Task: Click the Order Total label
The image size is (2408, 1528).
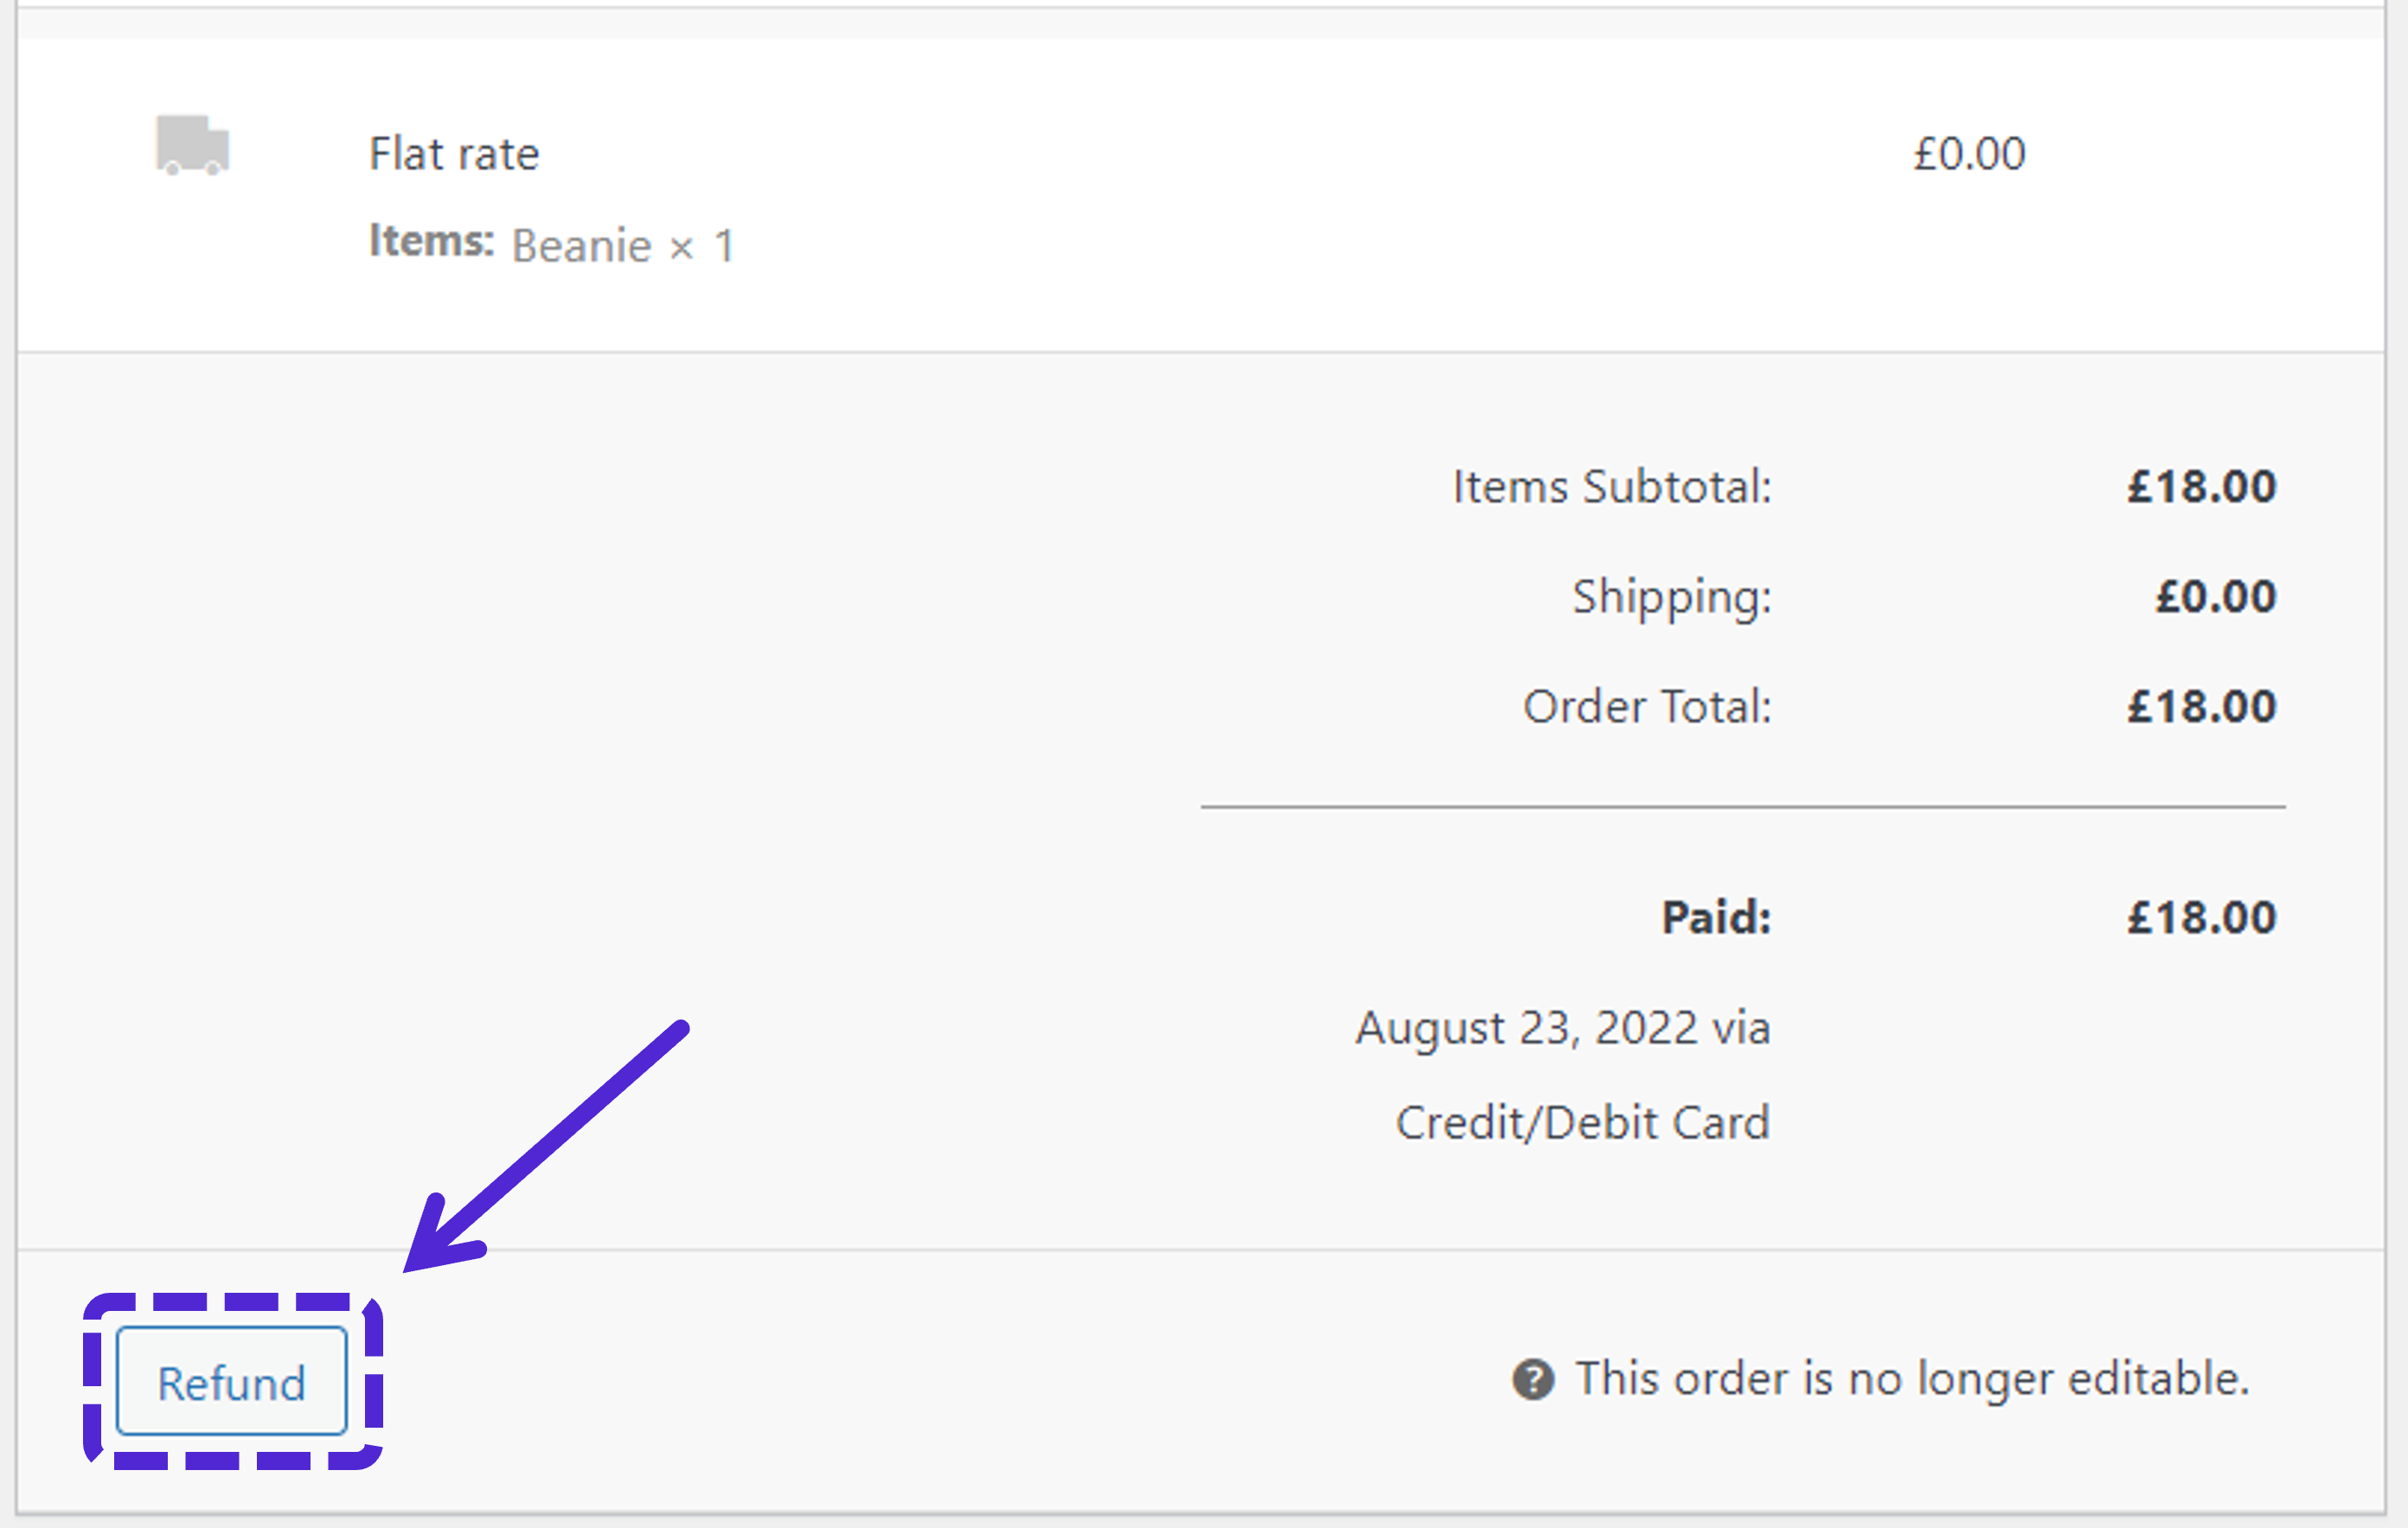Action: click(x=1646, y=707)
